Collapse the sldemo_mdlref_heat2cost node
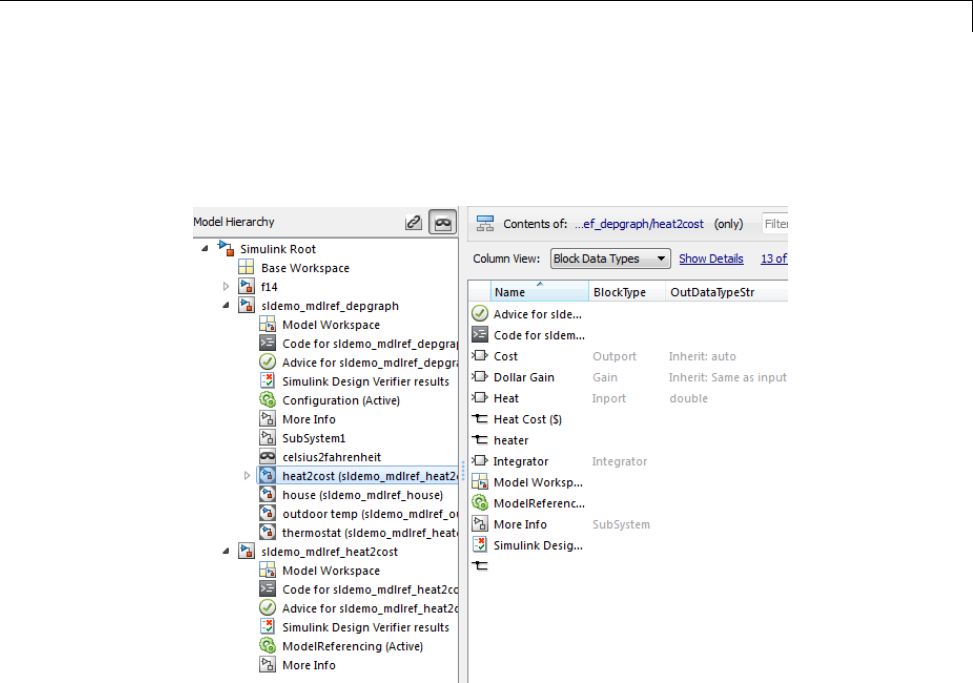The width and height of the screenshot is (973, 683). click(226, 551)
